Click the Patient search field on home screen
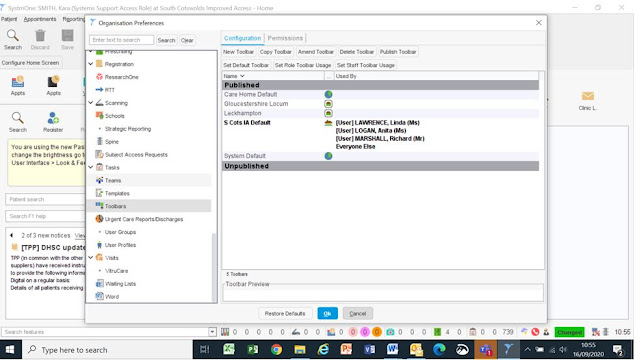Viewport: 635px width, 360px height. pyautogui.click(x=45, y=199)
